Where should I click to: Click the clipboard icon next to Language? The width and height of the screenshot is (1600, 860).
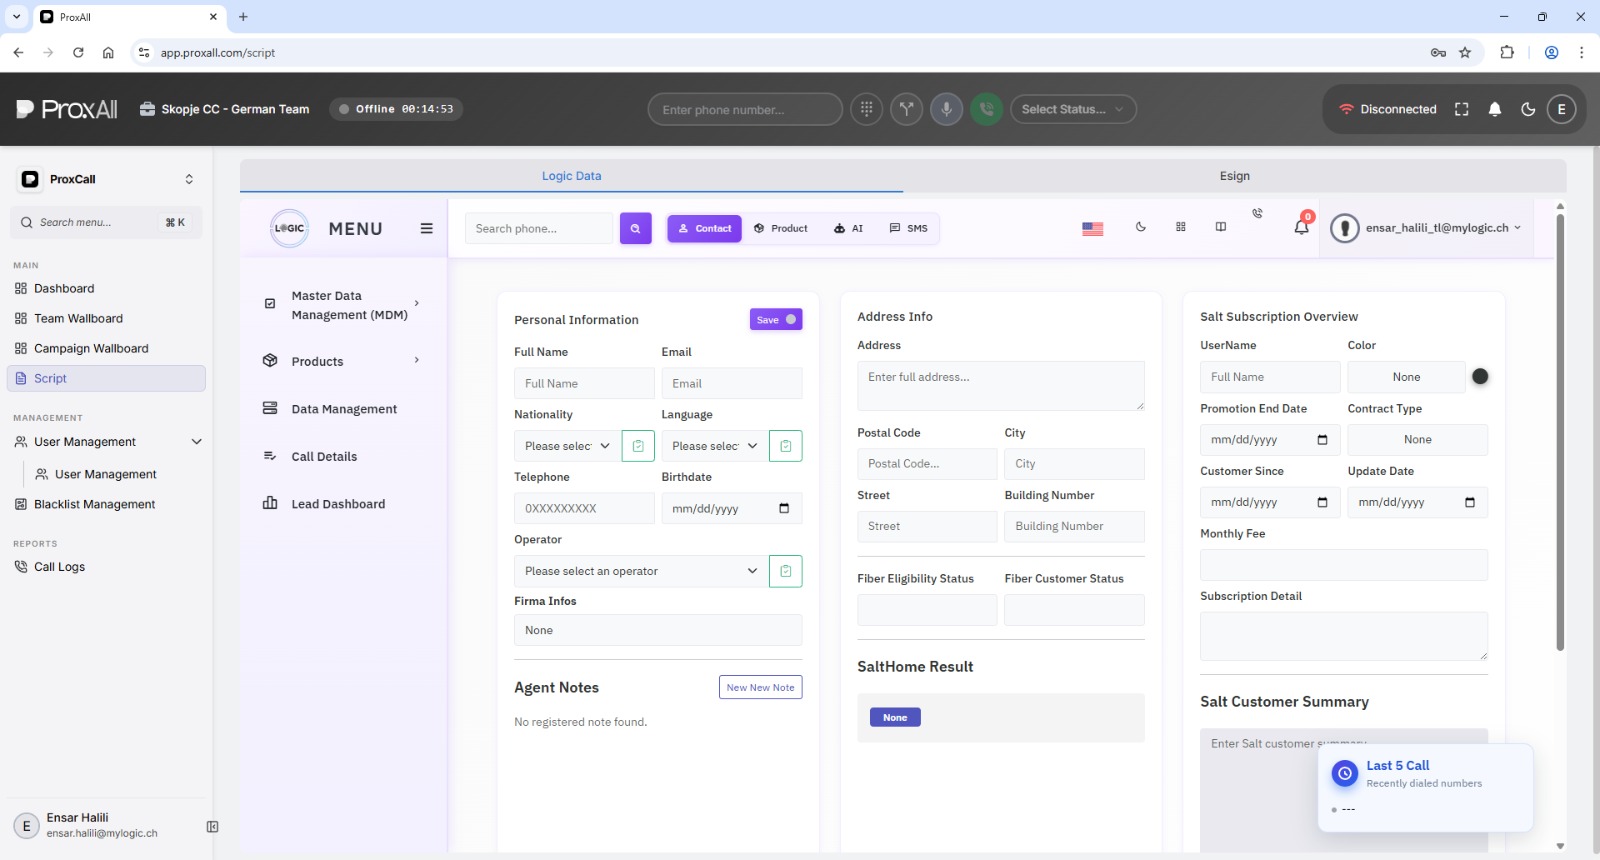(786, 446)
